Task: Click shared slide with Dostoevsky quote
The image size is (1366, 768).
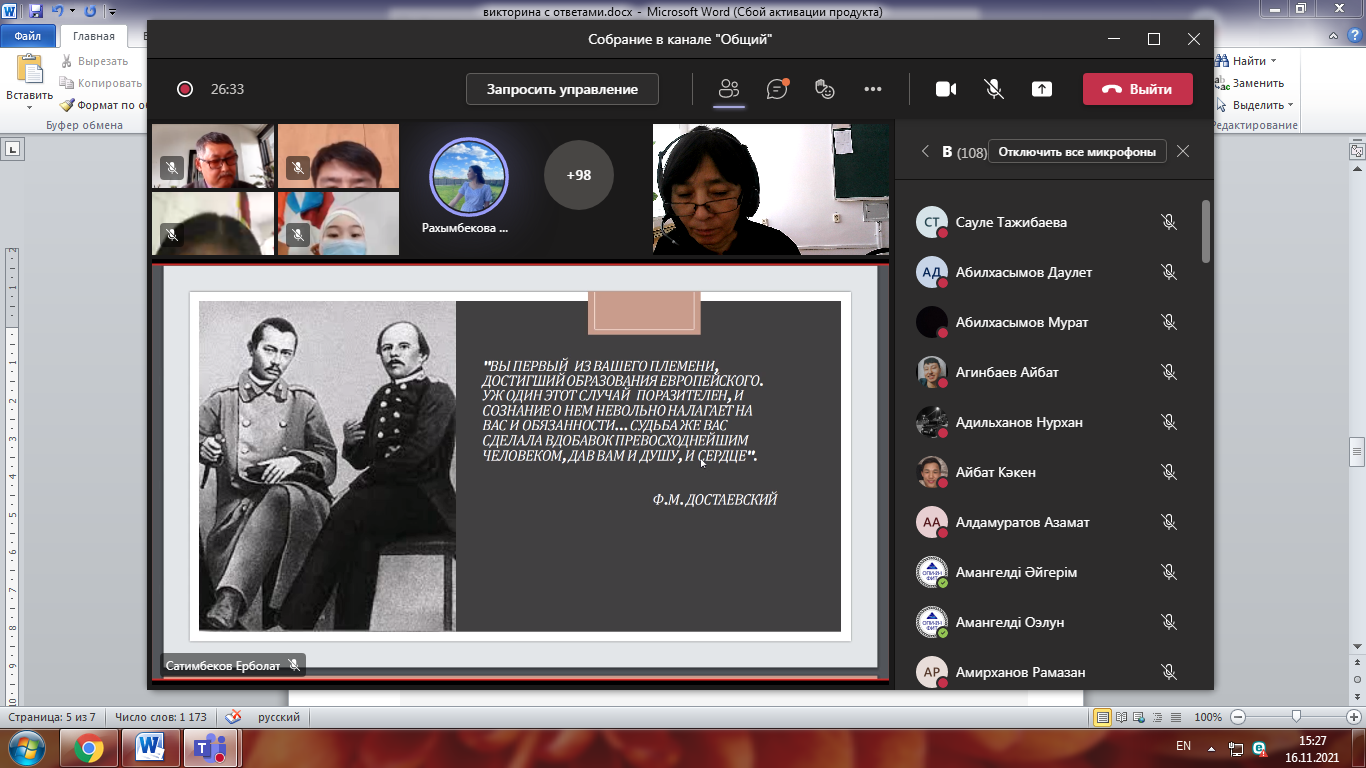Action: tap(520, 466)
